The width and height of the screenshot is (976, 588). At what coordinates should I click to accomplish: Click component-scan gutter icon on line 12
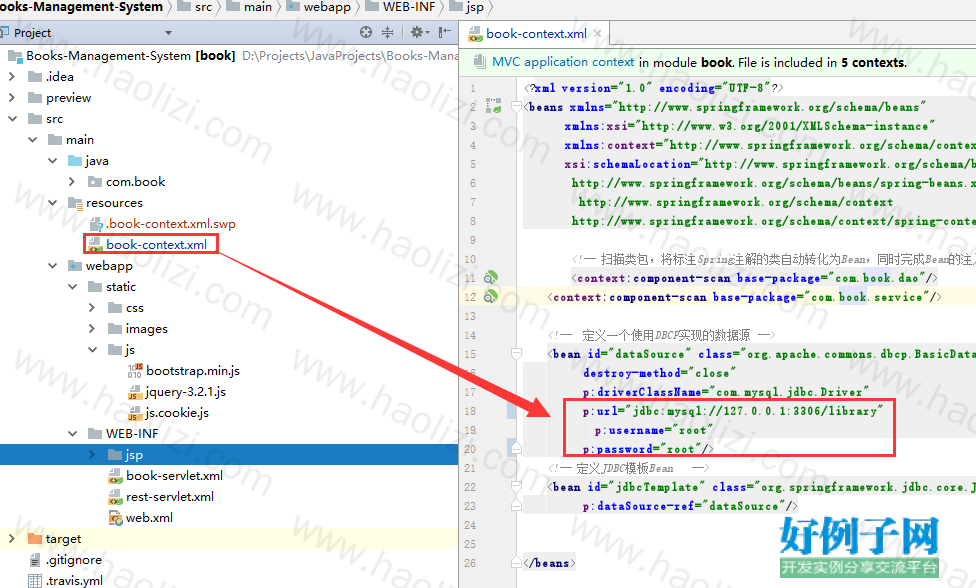tap(491, 296)
